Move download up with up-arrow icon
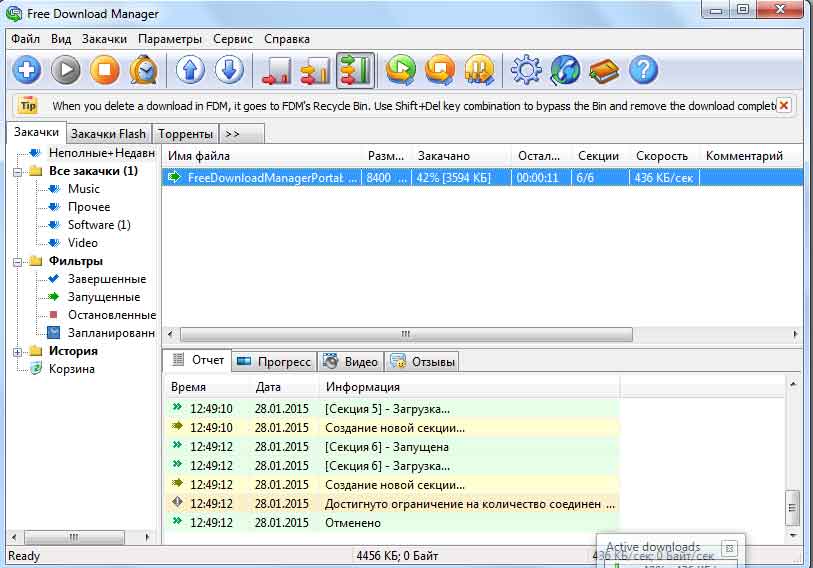The image size is (813, 568). click(x=190, y=70)
